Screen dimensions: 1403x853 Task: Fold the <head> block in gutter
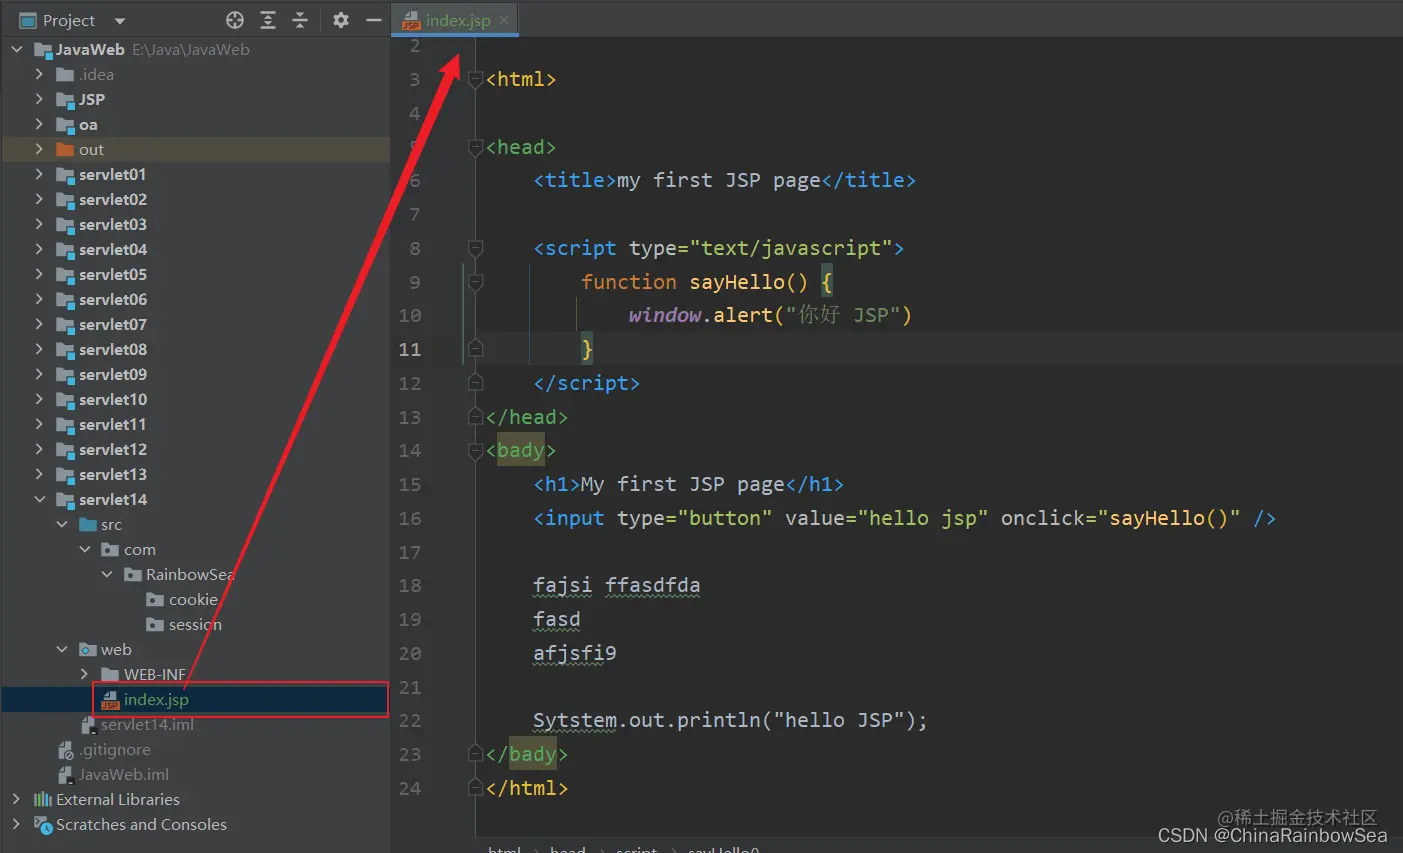[x=476, y=147]
